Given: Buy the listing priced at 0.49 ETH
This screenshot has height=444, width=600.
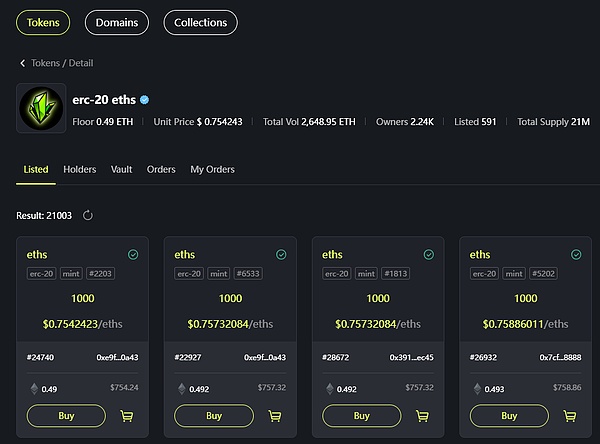Looking at the screenshot, I should click(66, 416).
